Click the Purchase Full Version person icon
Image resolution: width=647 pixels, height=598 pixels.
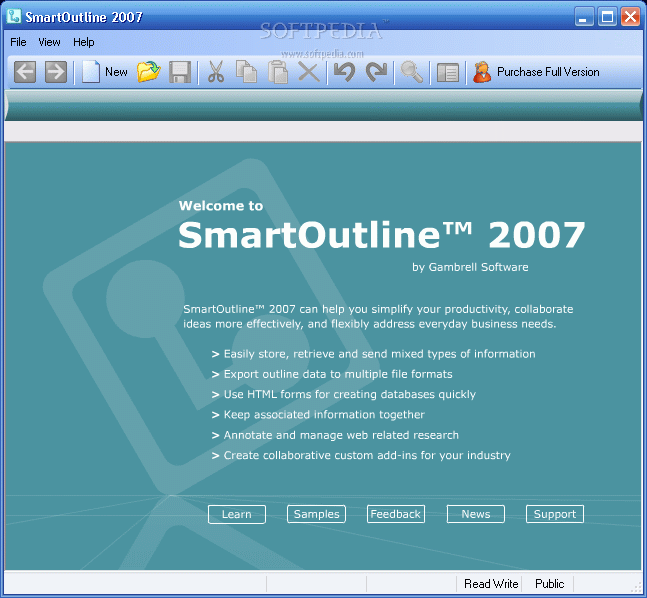482,72
